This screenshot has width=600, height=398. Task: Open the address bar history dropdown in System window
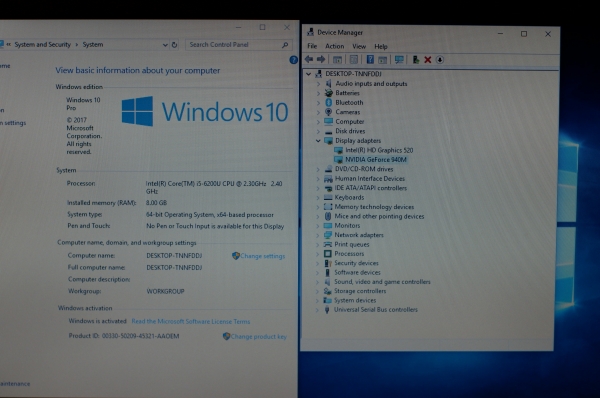[x=165, y=45]
